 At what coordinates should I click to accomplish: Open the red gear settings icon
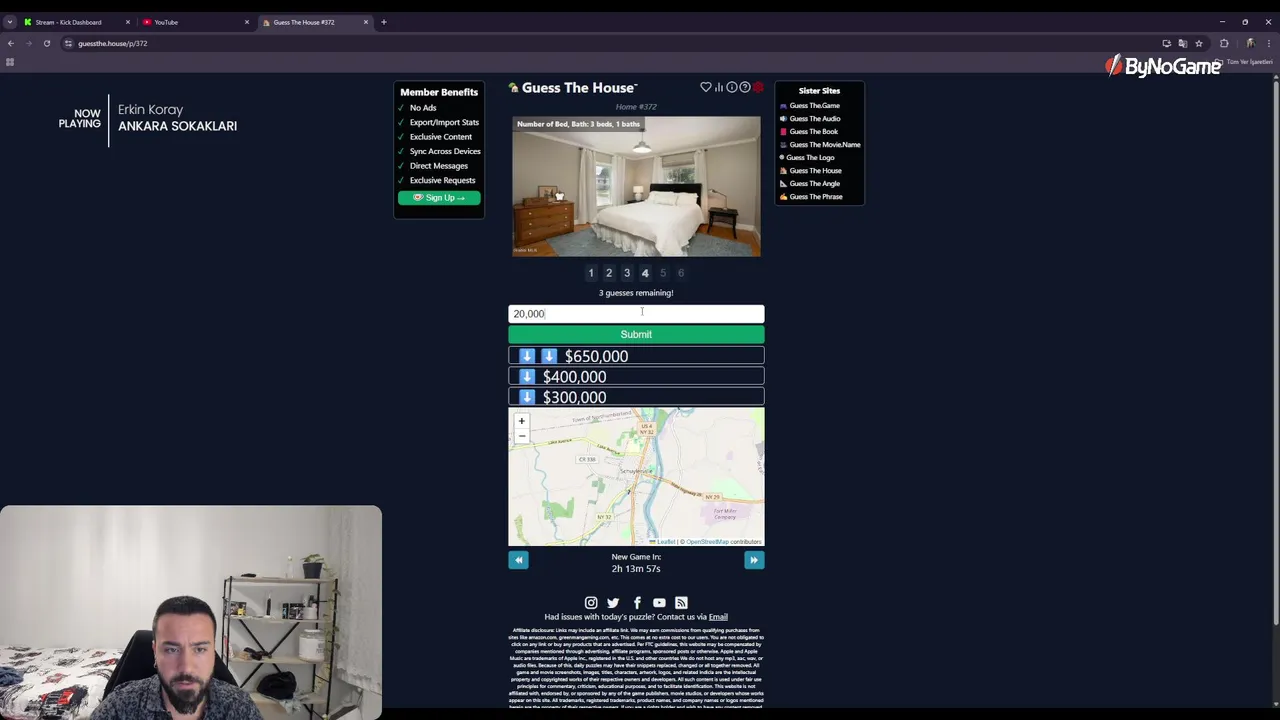758,87
